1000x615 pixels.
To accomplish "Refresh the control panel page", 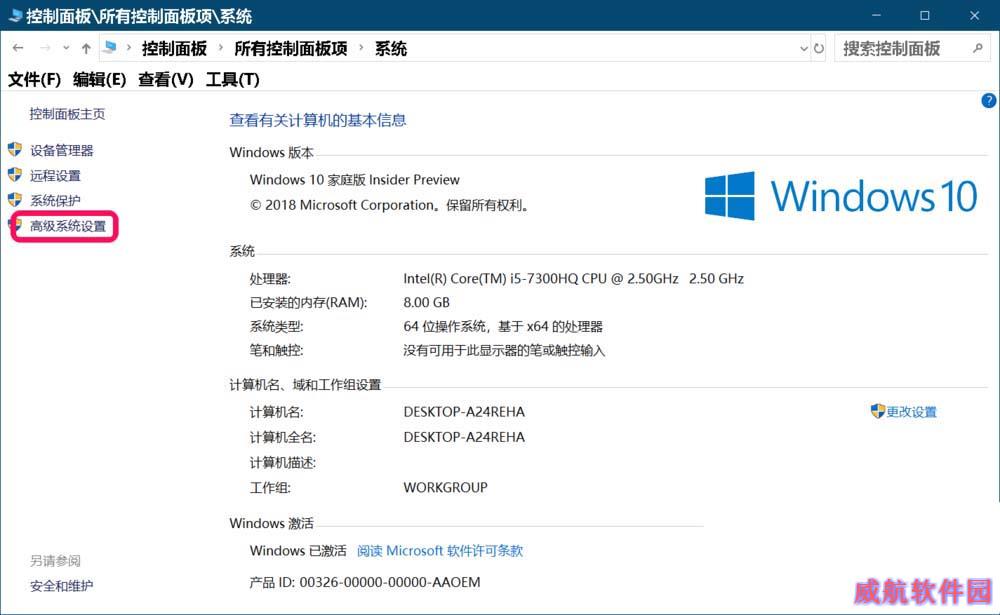I will click(819, 48).
